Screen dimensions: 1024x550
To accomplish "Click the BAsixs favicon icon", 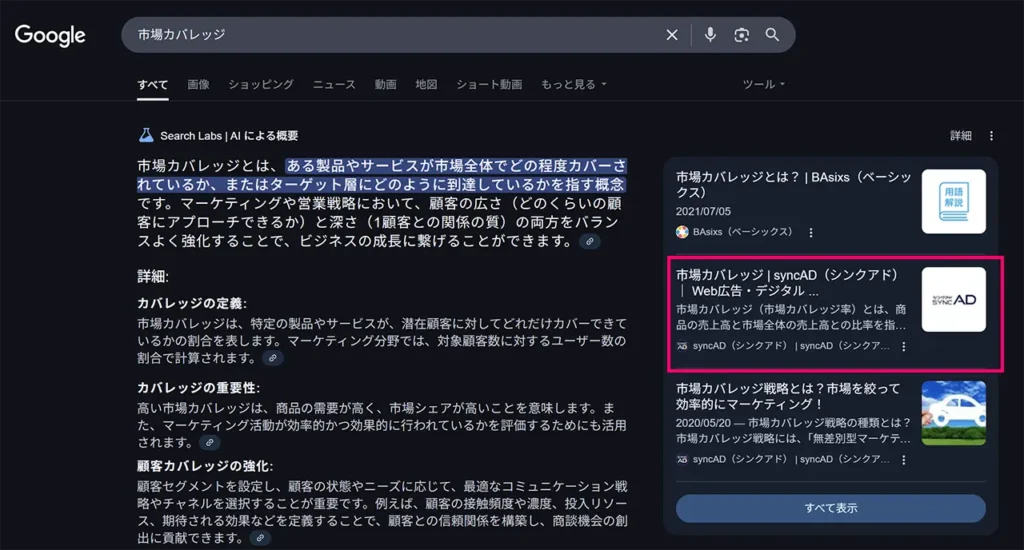I will 682,232.
